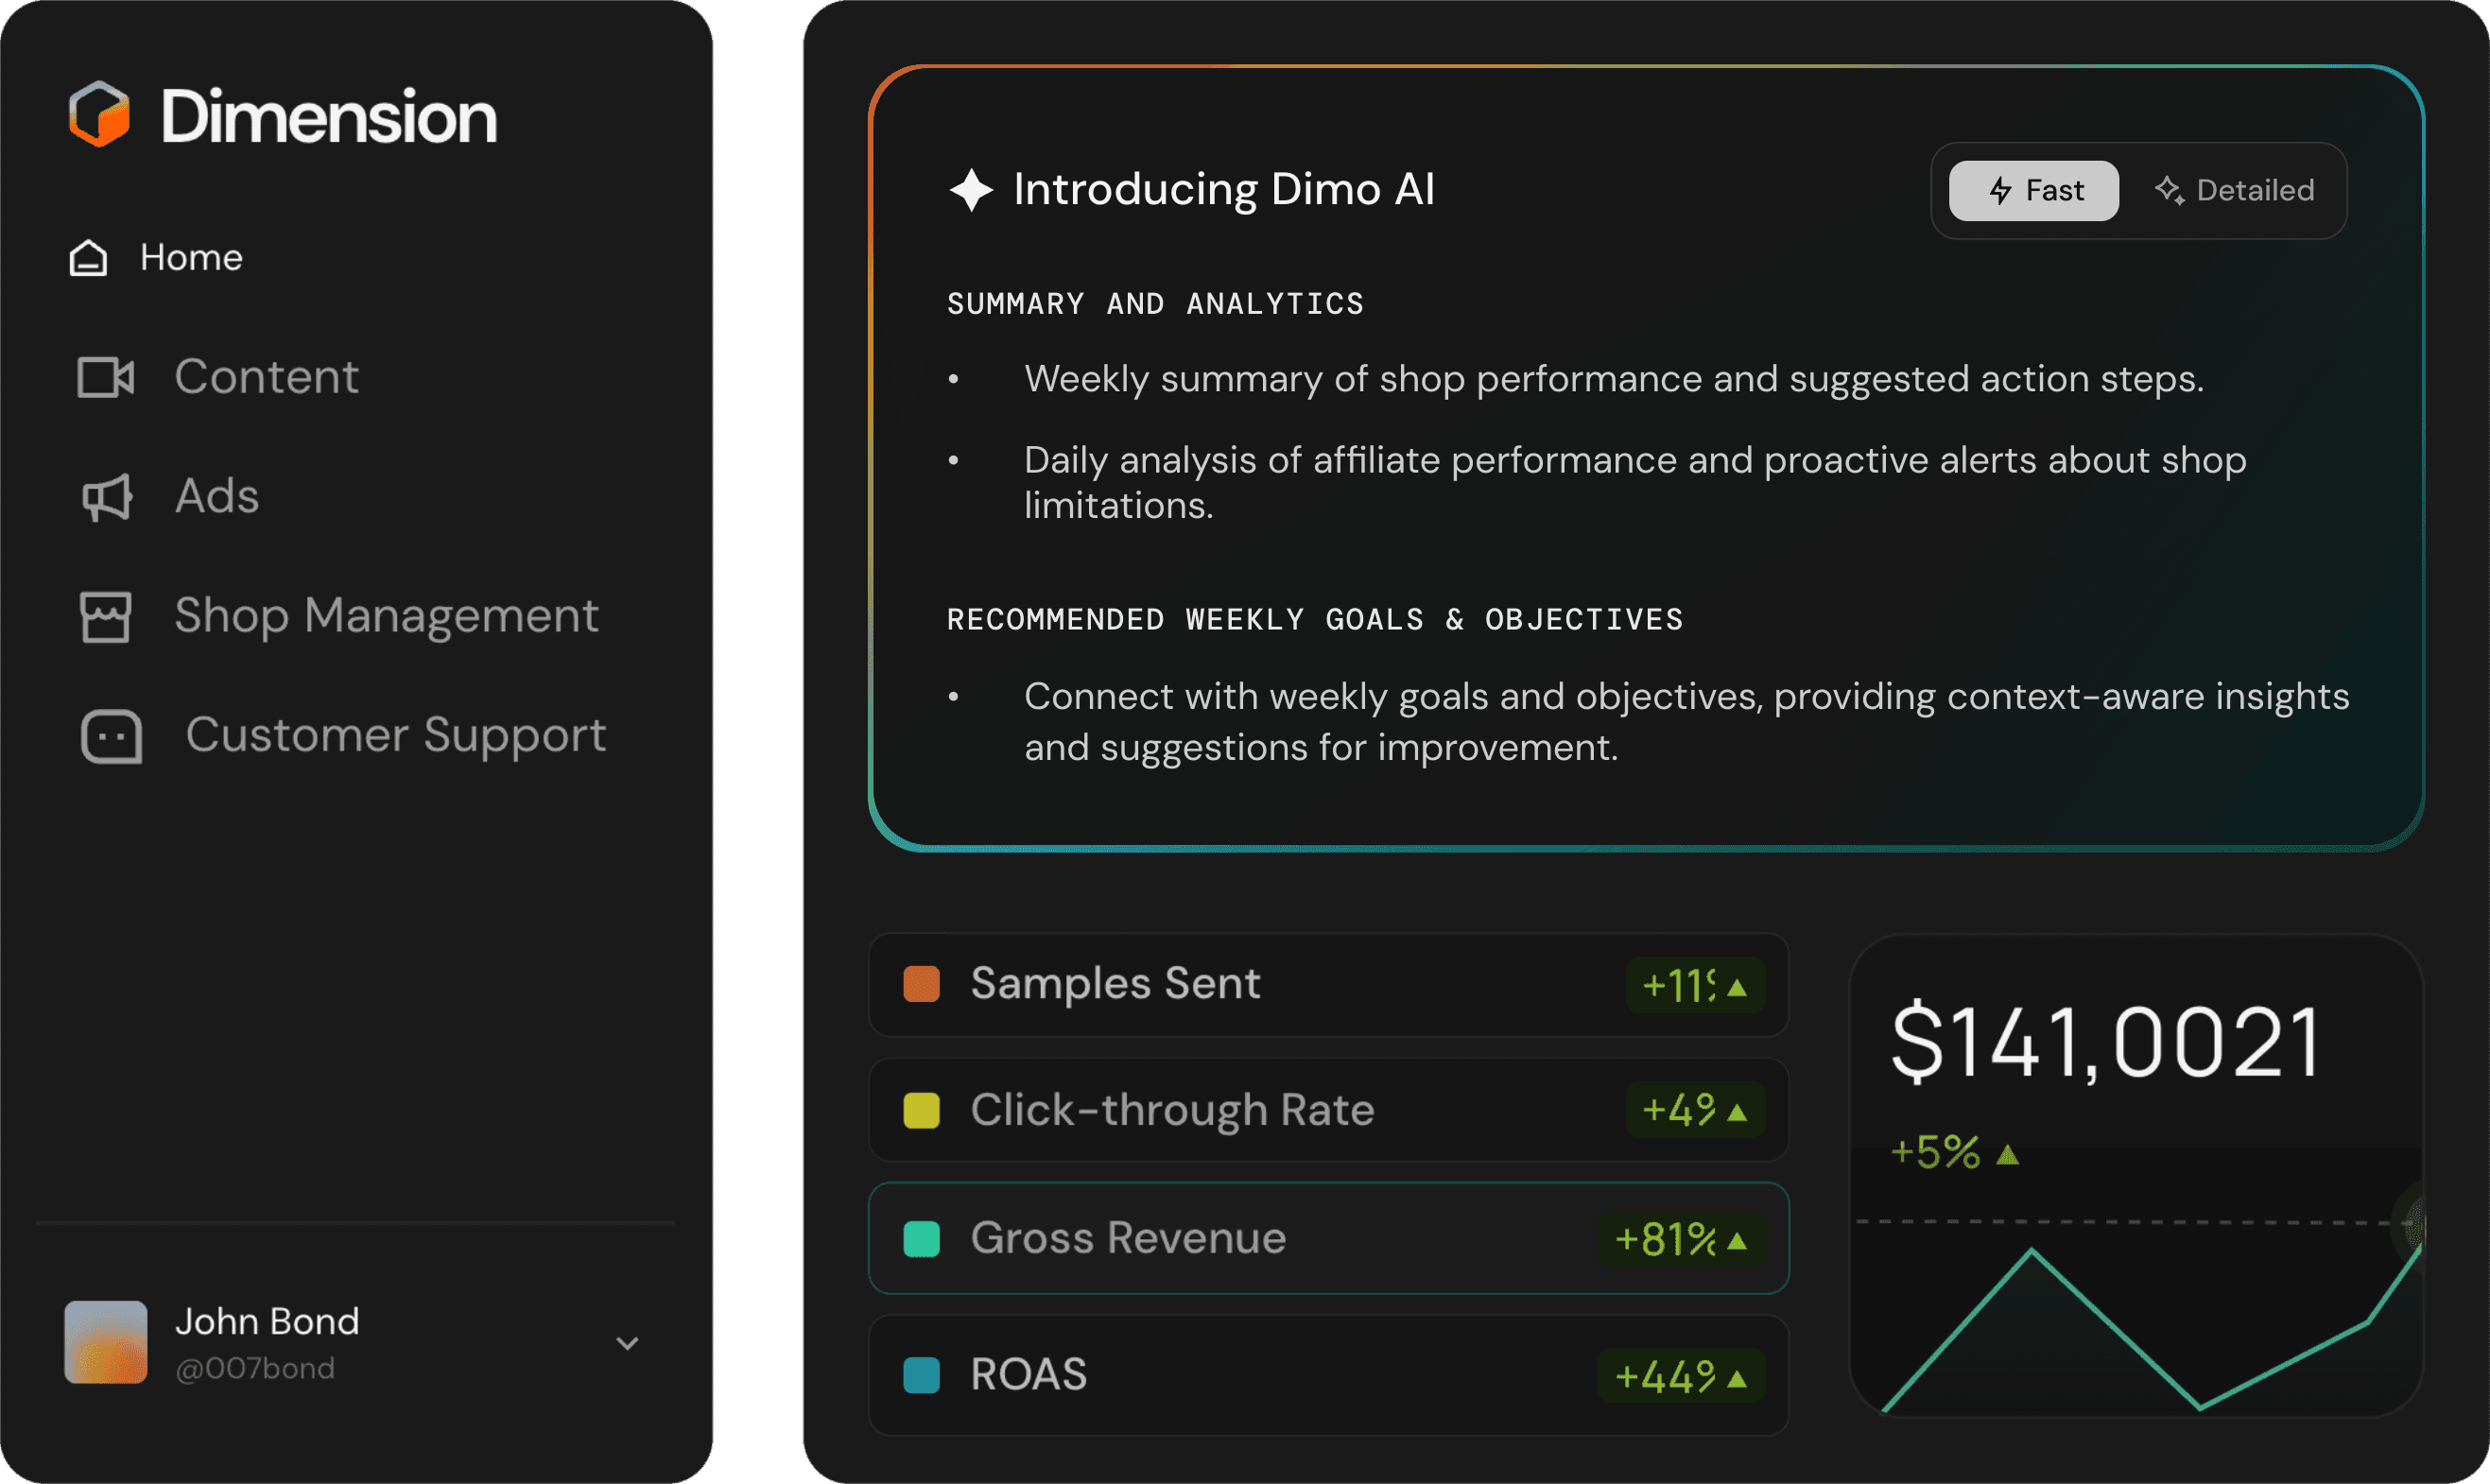Screen dimensions: 2490x1484
Task: Click John Bond's profile avatar thumbnail
Action: [106, 1342]
